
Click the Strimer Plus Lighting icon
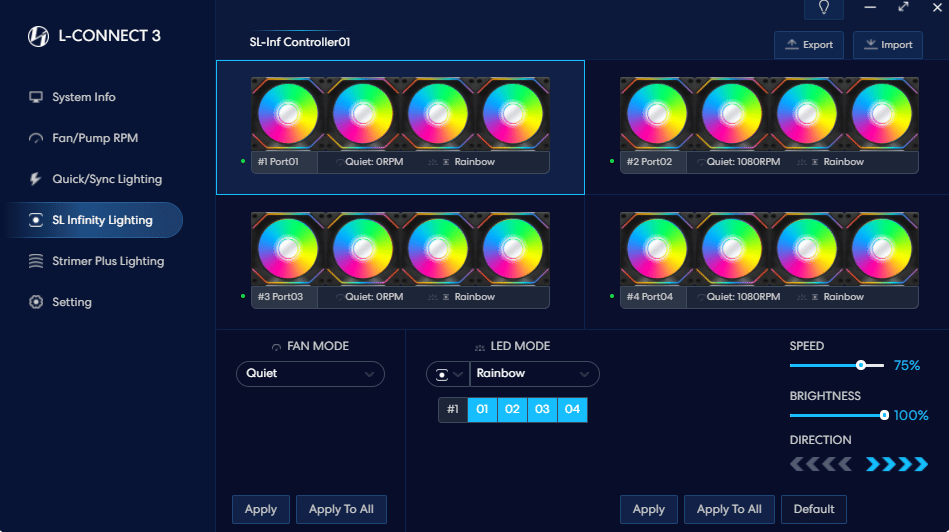coord(36,261)
